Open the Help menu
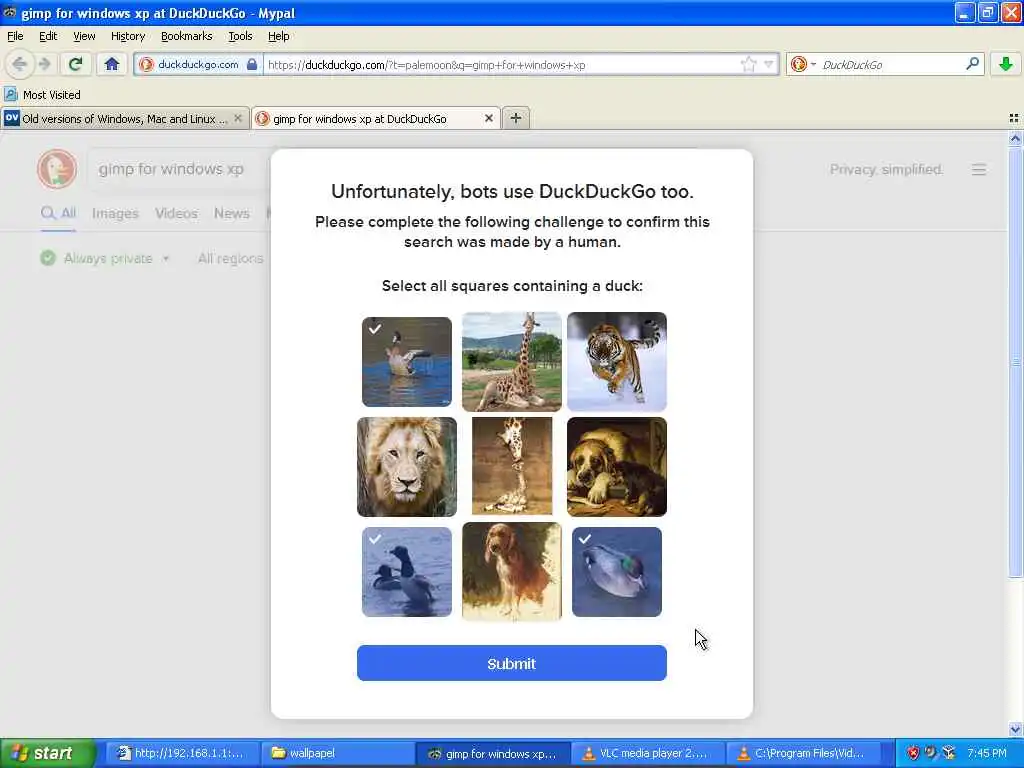Screen dimensions: 1024x768 click(x=278, y=36)
